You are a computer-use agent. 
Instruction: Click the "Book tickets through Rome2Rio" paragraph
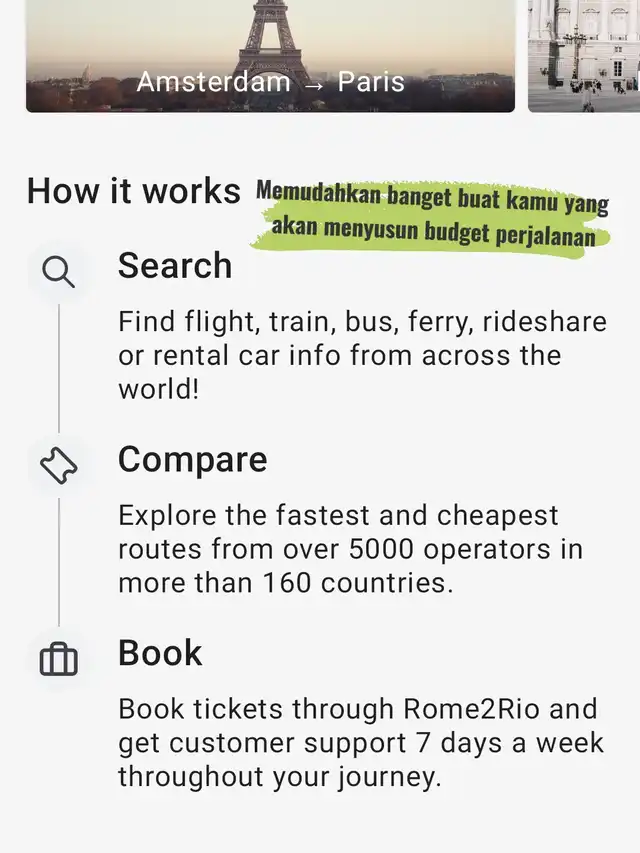(357, 743)
